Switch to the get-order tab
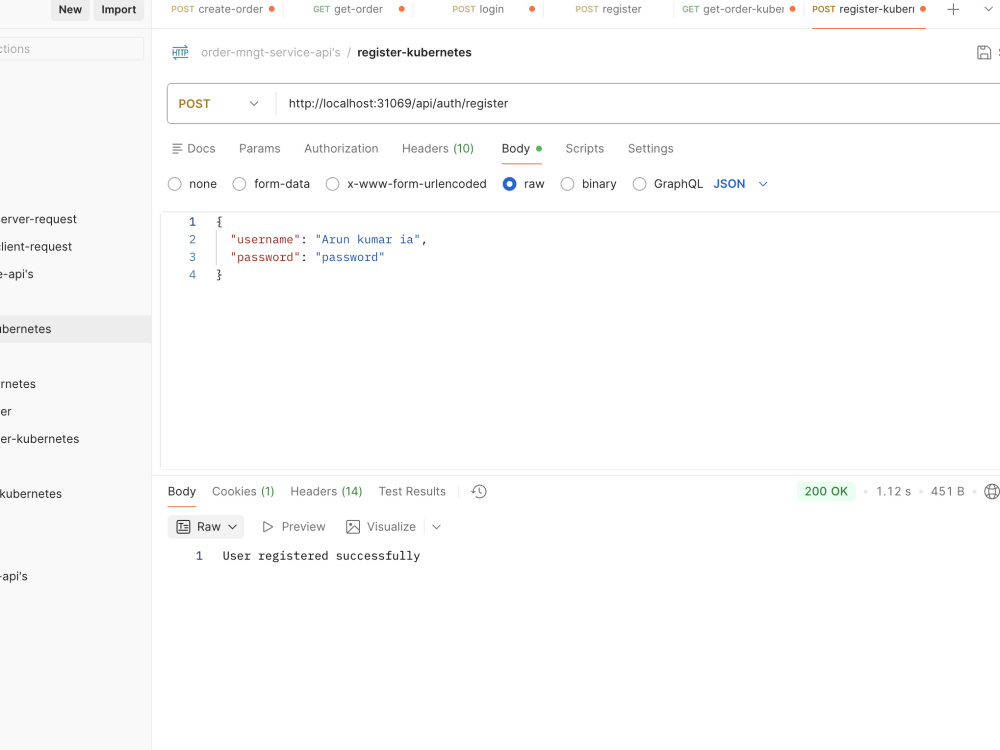This screenshot has width=1000, height=750. click(x=358, y=10)
